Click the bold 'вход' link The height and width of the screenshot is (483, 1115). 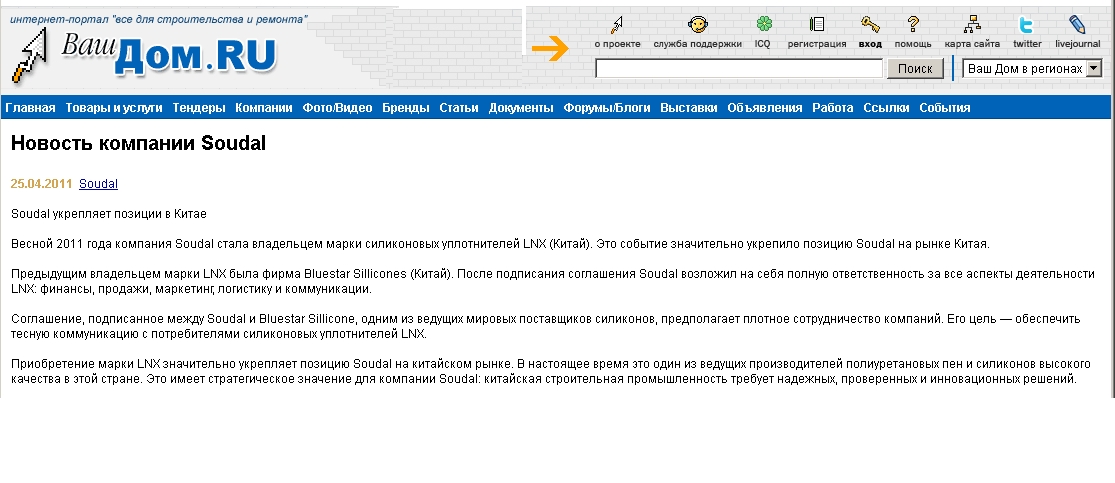pyautogui.click(x=870, y=44)
